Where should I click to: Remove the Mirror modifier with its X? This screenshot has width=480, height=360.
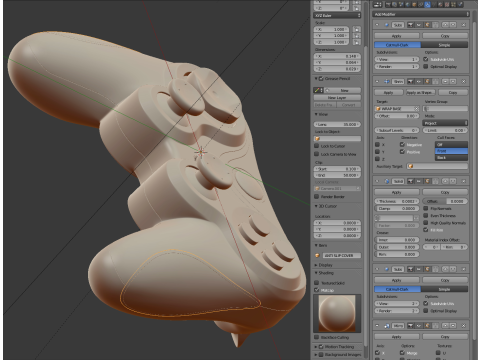click(x=464, y=325)
